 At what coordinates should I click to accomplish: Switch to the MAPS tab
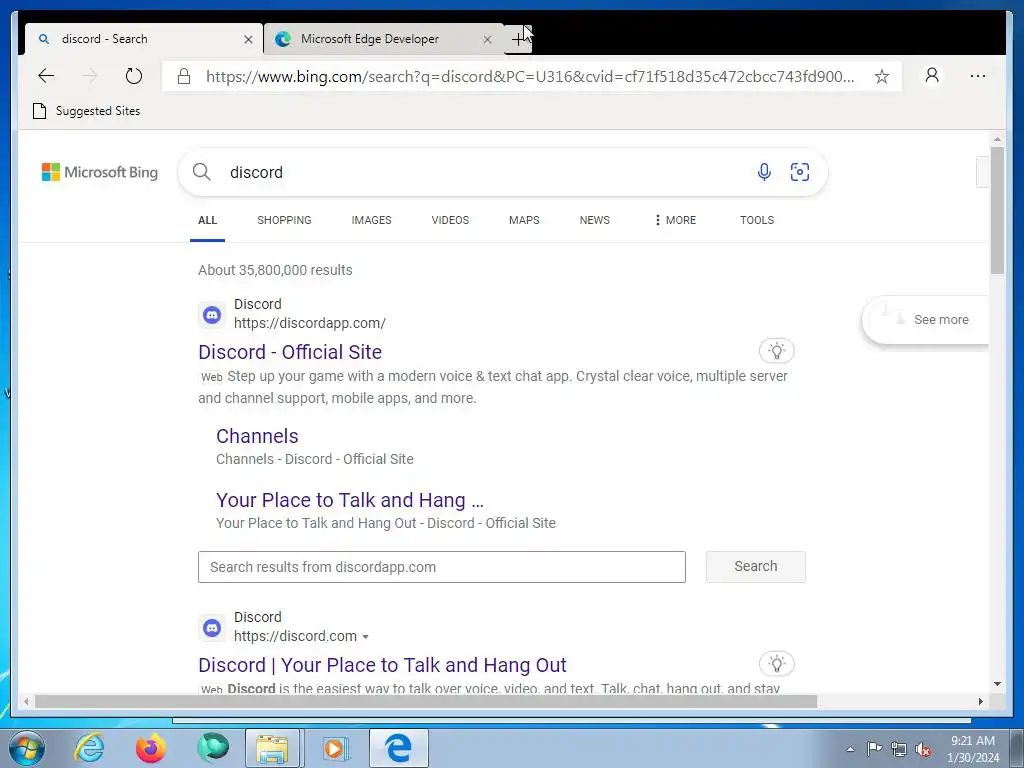pos(524,220)
